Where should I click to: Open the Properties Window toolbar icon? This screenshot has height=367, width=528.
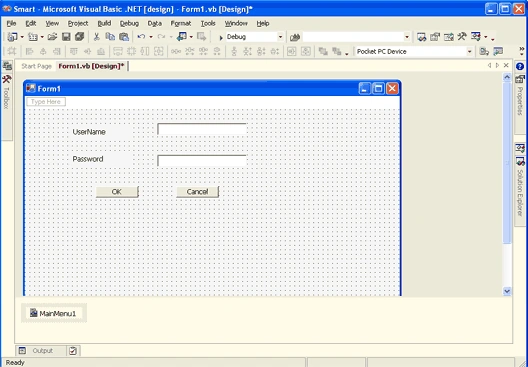point(435,37)
